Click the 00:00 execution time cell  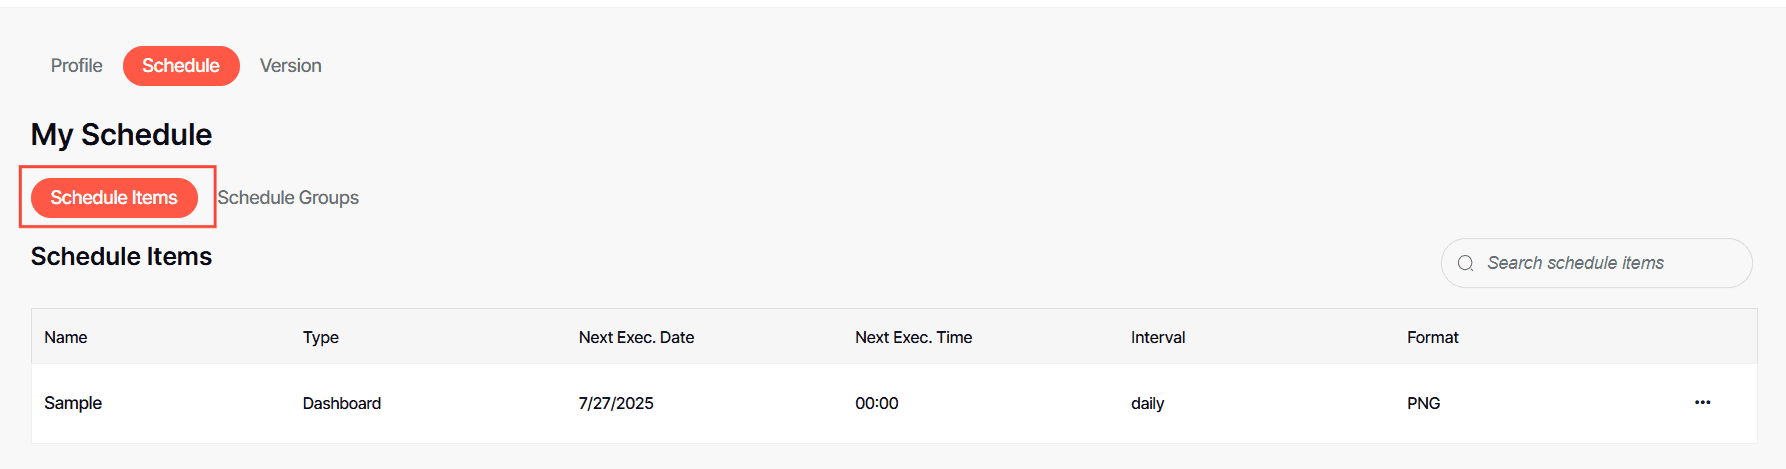[877, 403]
